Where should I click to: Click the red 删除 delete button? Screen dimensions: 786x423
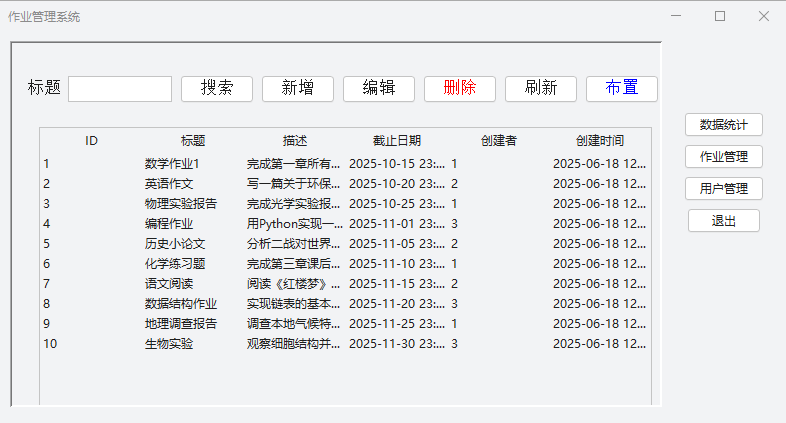[x=460, y=89]
